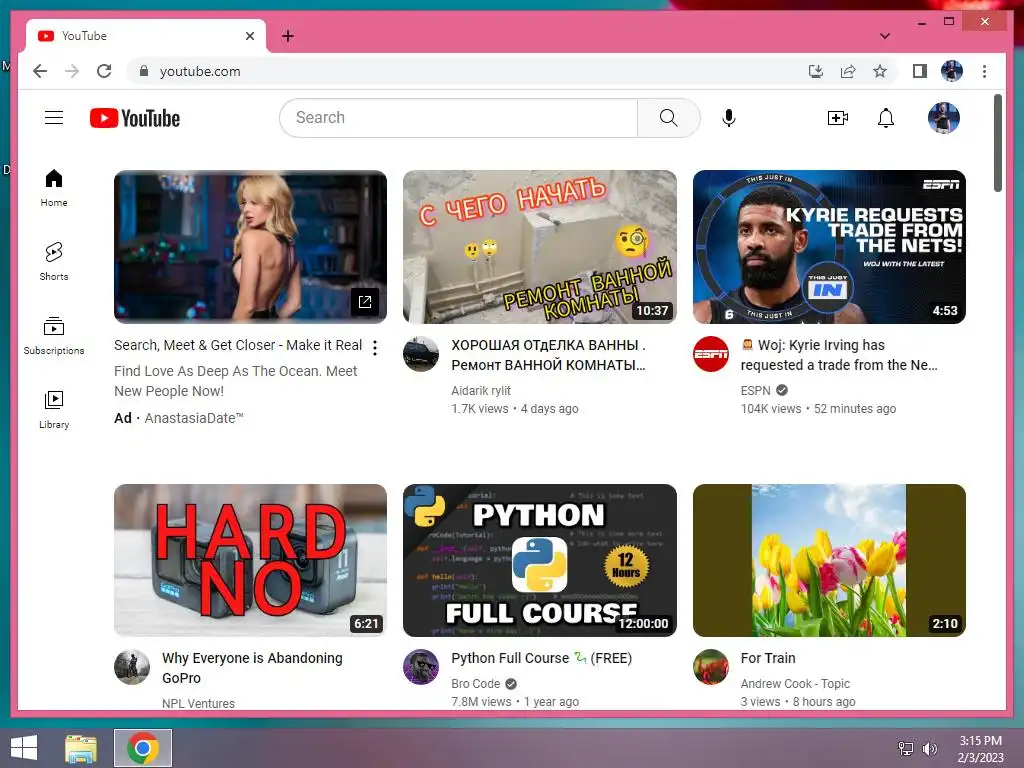Share this page icon in address bar
This screenshot has height=768, width=1024.
(x=848, y=71)
